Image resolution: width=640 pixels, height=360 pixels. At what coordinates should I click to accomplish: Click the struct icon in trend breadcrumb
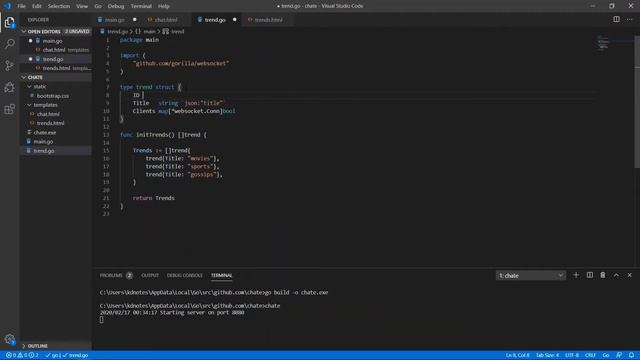(165, 31)
